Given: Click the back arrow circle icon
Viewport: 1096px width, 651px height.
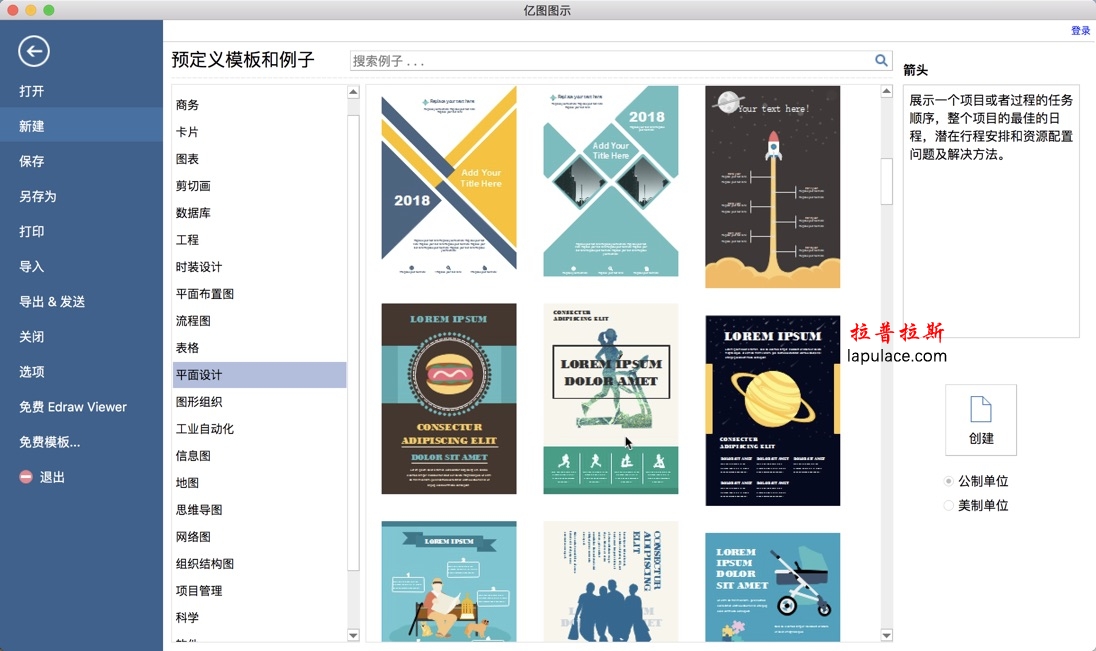Looking at the screenshot, I should click(34, 51).
